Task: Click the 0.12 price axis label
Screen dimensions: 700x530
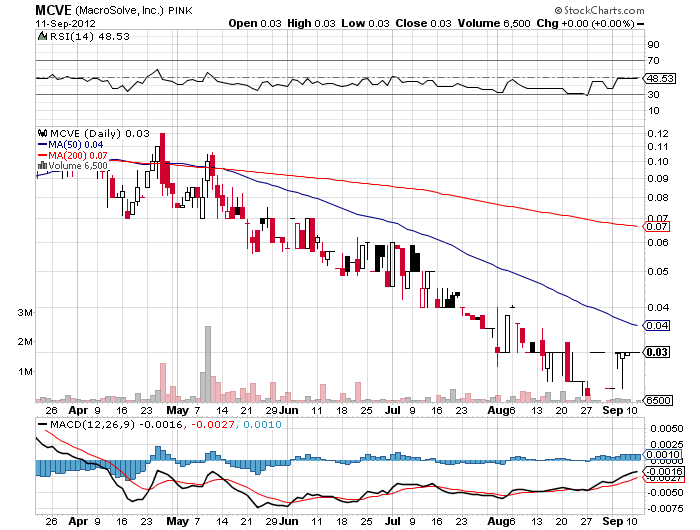Action: 658,134
